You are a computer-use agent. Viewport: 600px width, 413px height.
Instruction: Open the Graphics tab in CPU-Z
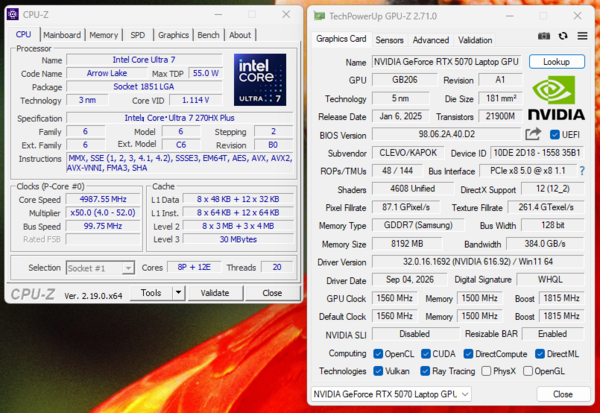(x=173, y=35)
